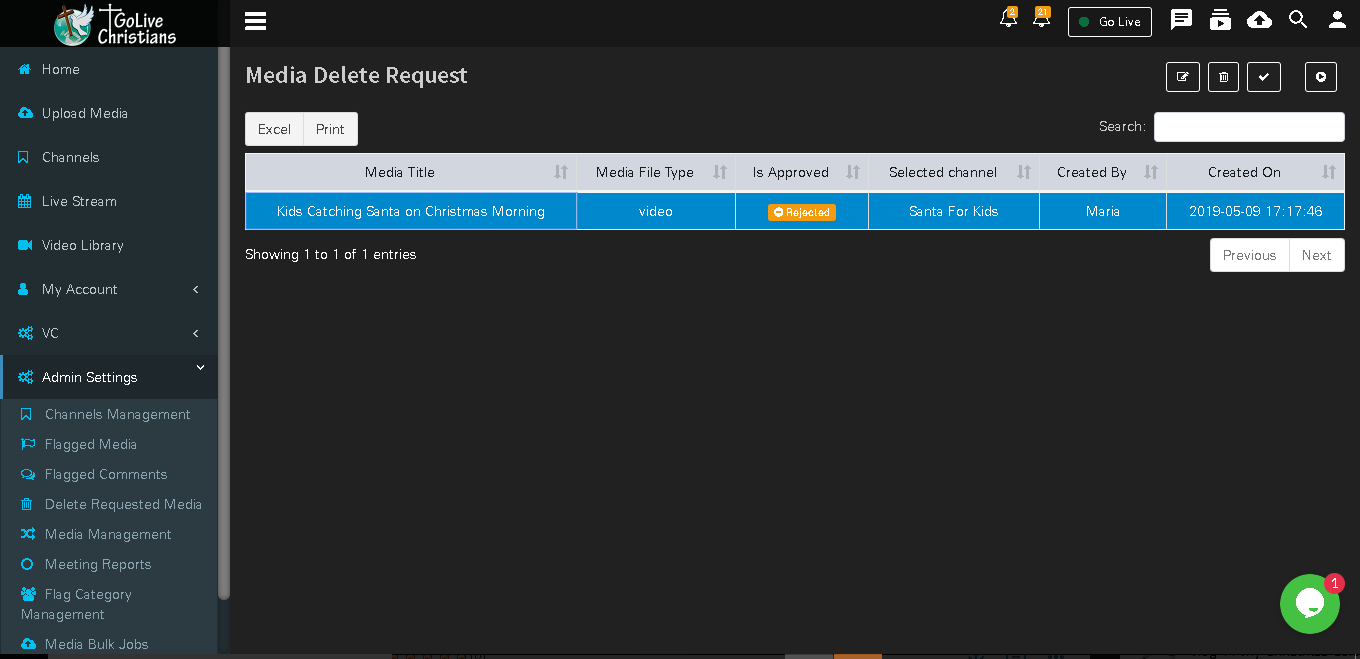This screenshot has height=659, width=1360.
Task: Open Media Bulk Jobs link
Action: [96, 644]
